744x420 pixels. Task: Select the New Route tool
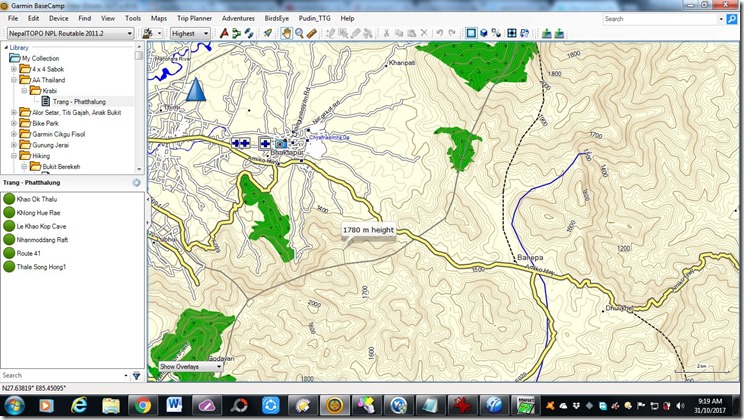236,33
